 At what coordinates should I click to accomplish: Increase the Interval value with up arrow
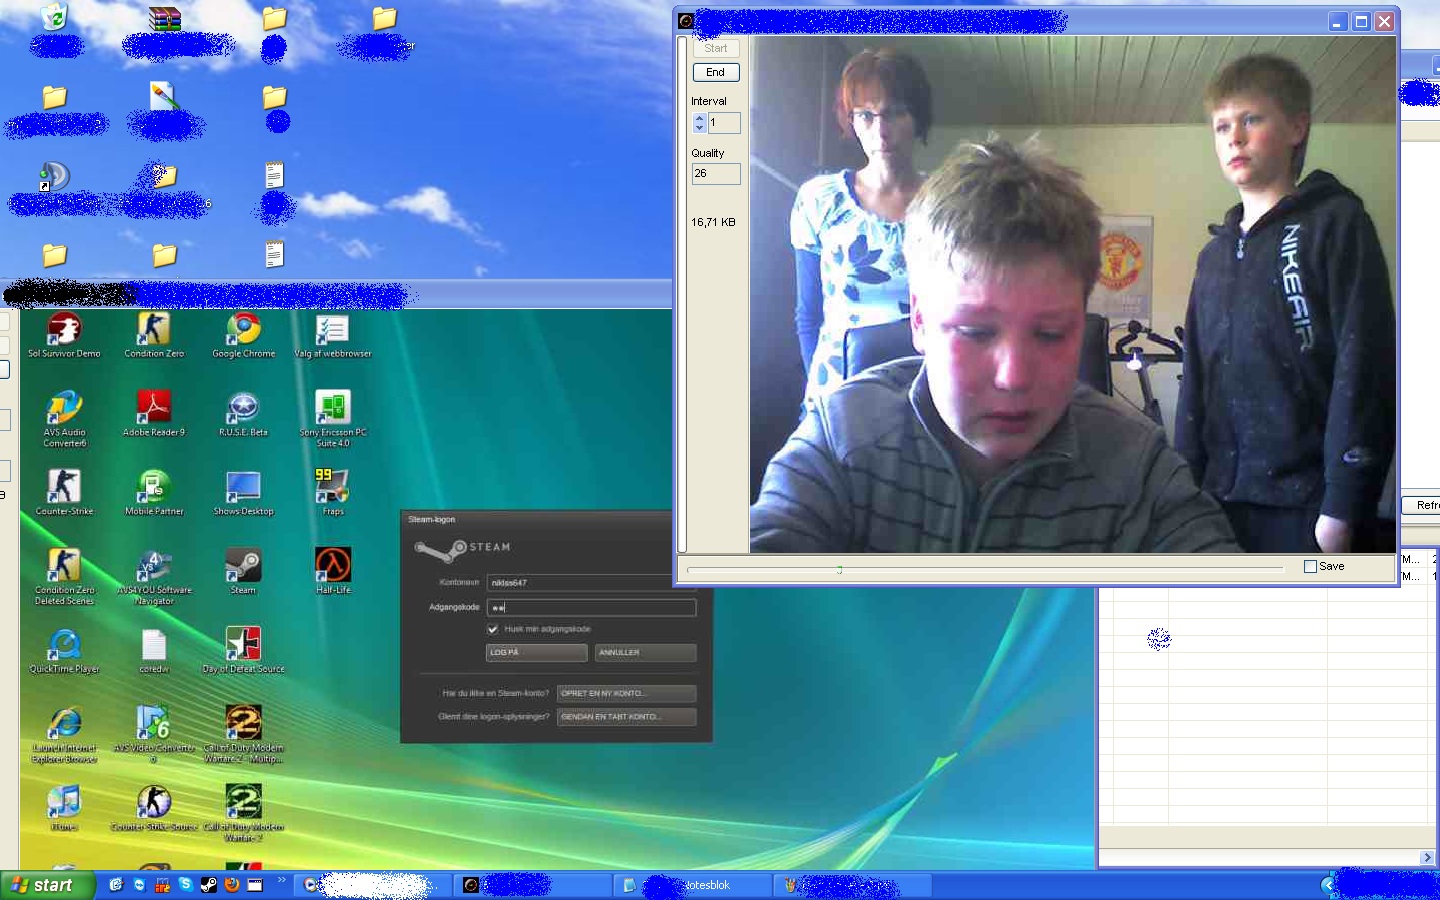click(700, 118)
